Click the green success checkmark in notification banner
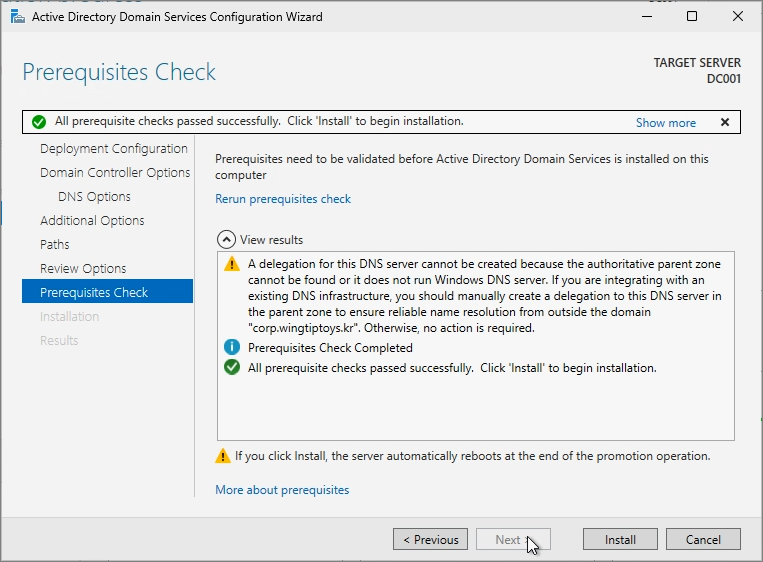 click(39, 122)
